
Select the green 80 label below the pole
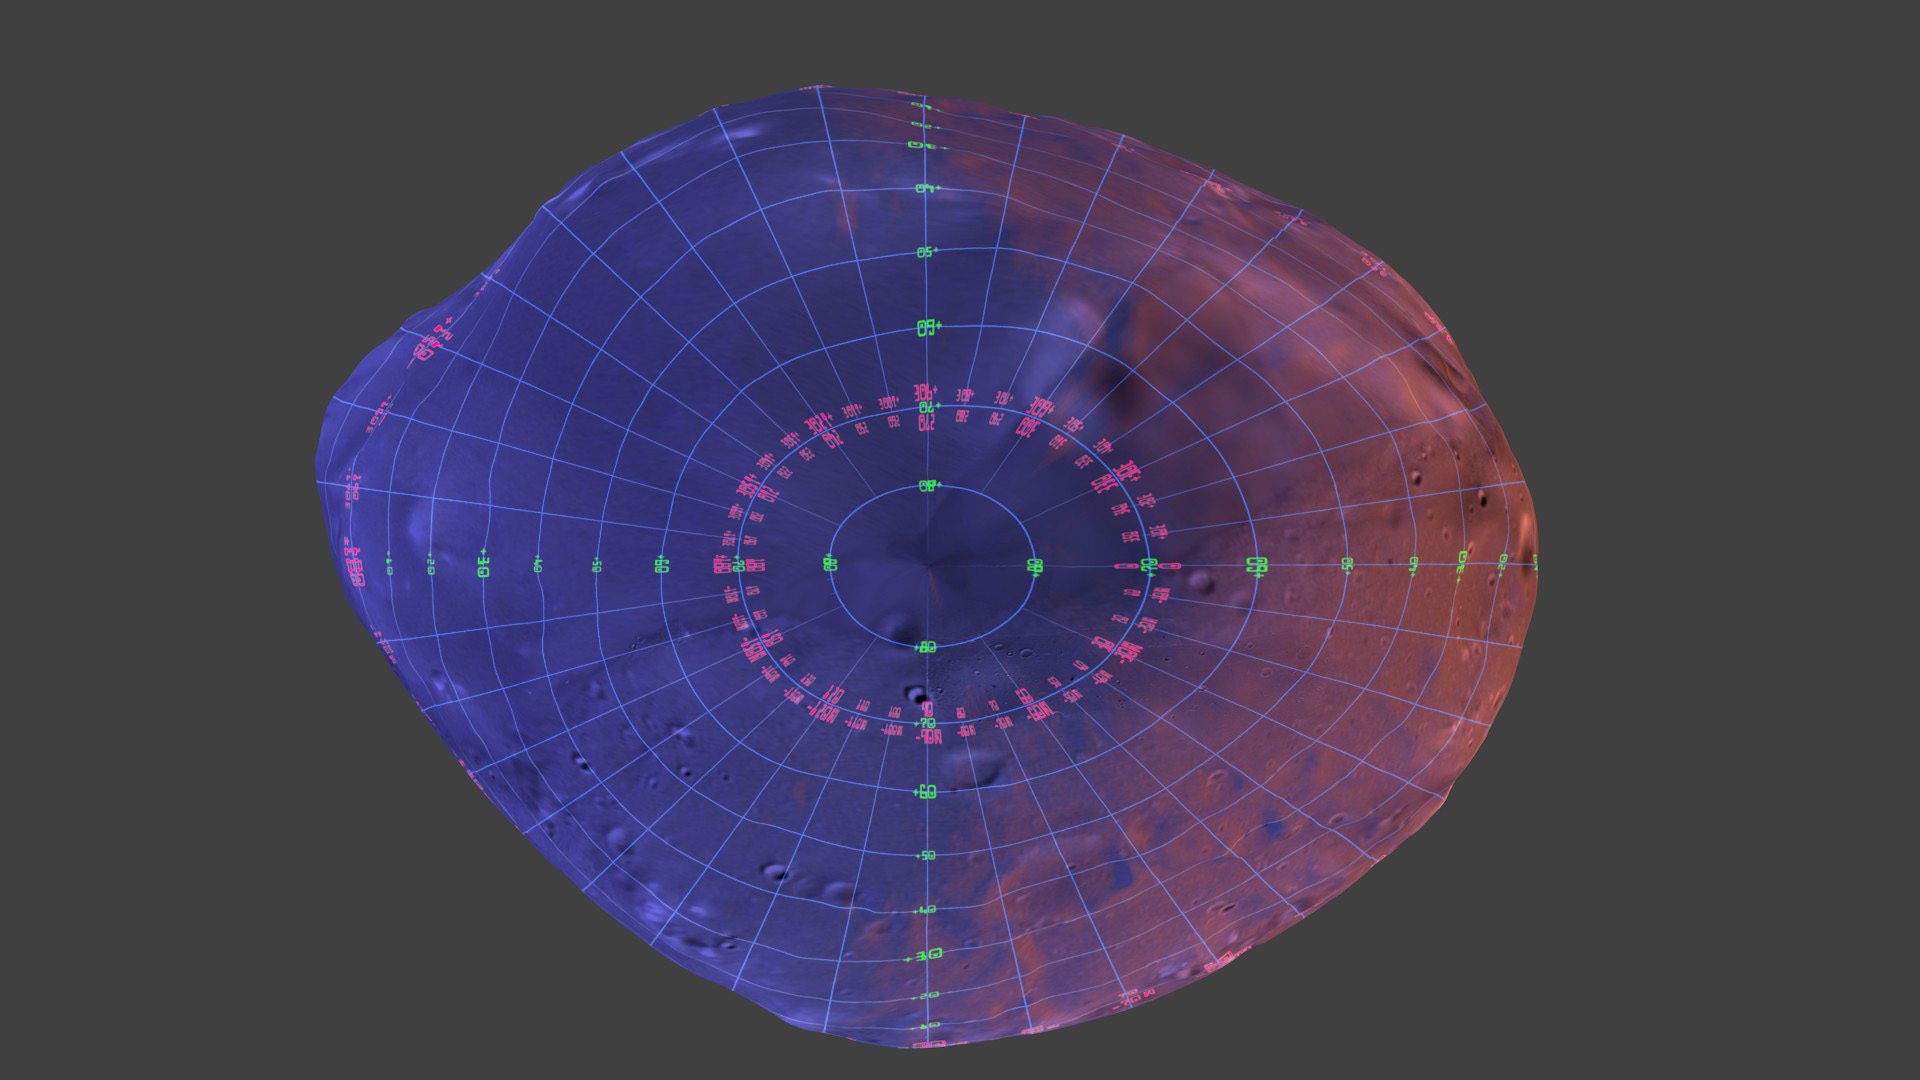[x=926, y=648]
